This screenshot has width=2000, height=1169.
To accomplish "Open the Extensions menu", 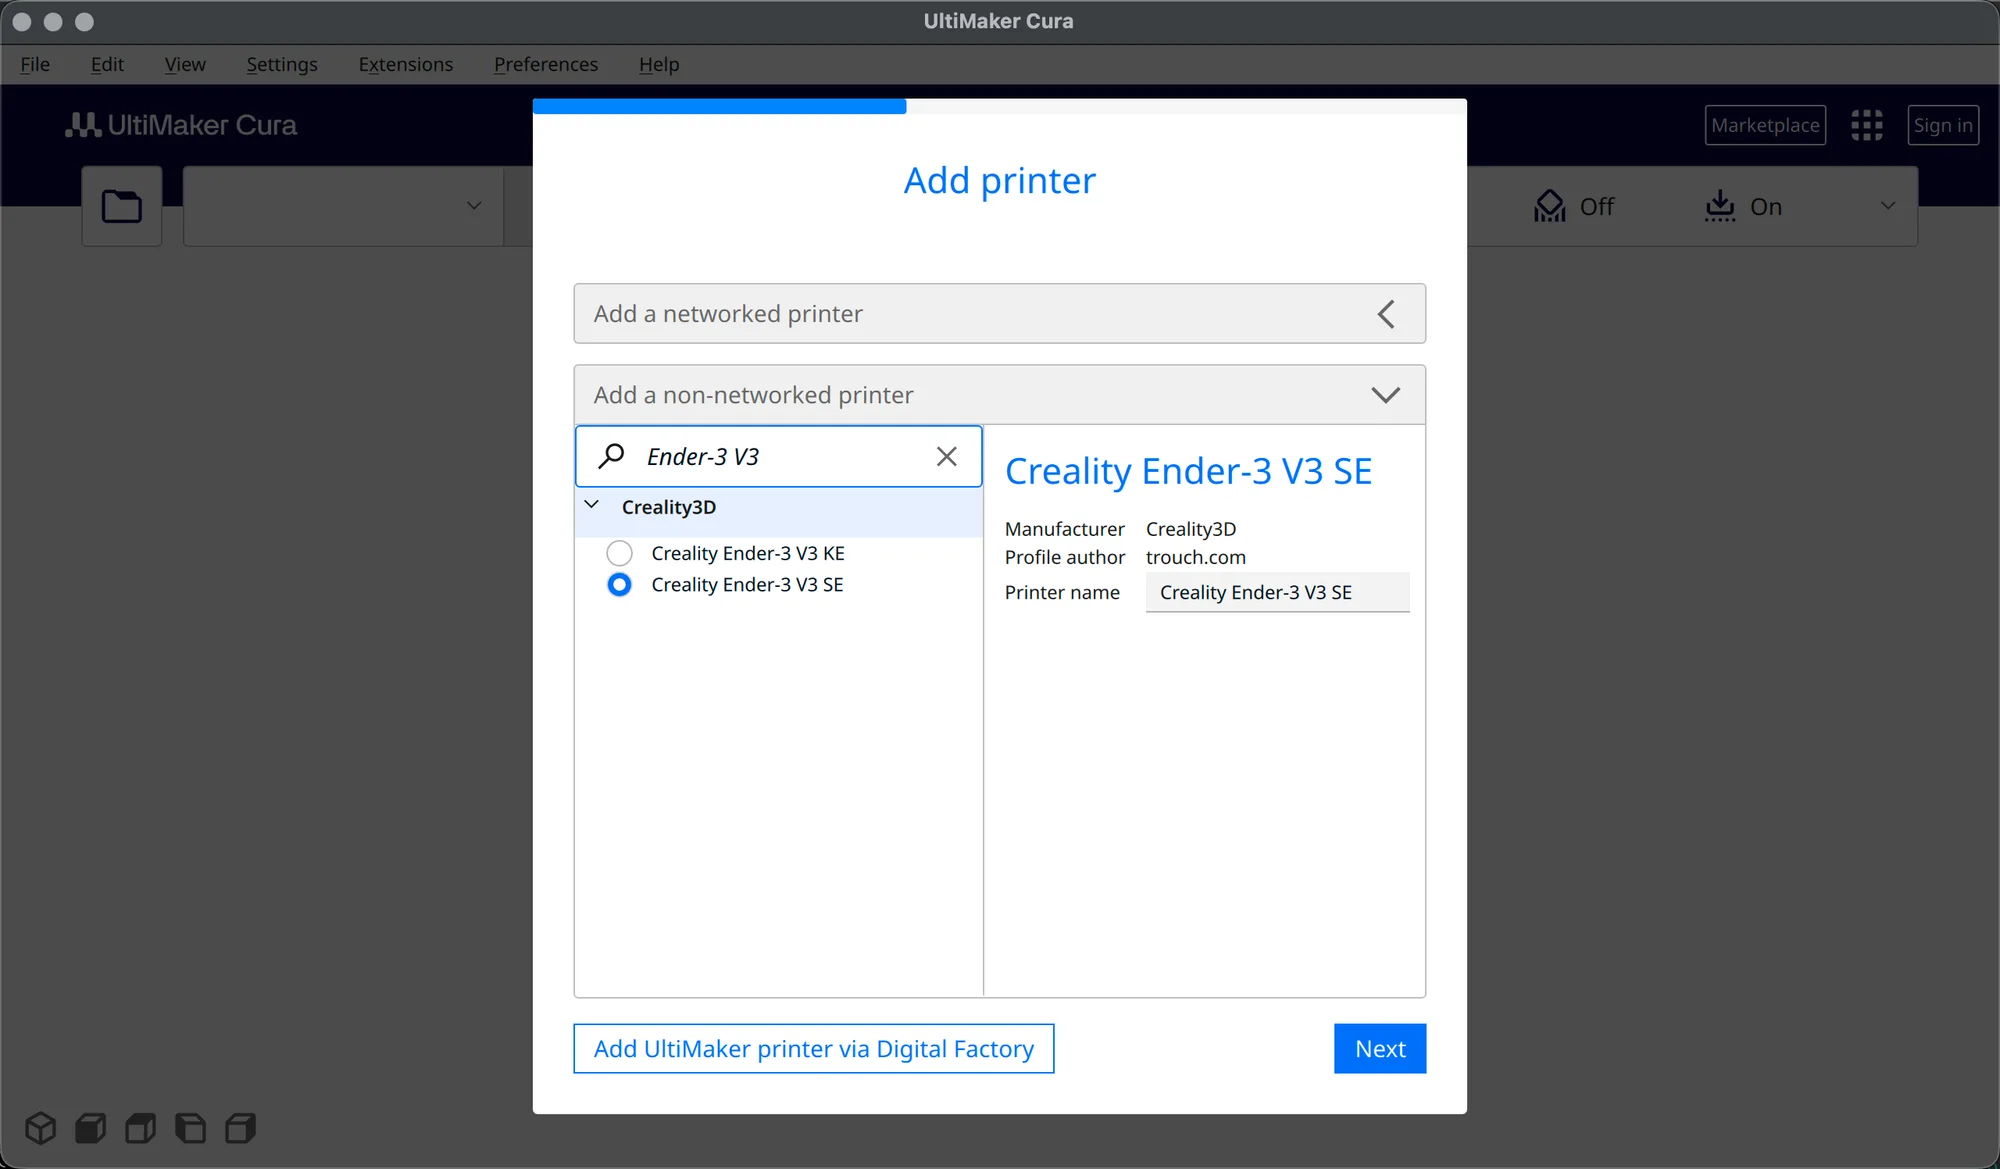I will click(406, 64).
